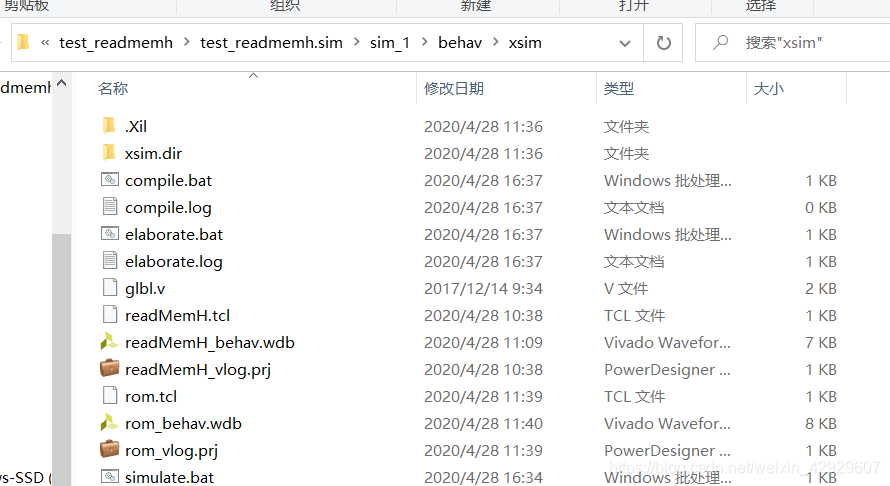890x486 pixels.
Task: Expand the chevron after sim_1 breadcrumb
Action: click(424, 42)
